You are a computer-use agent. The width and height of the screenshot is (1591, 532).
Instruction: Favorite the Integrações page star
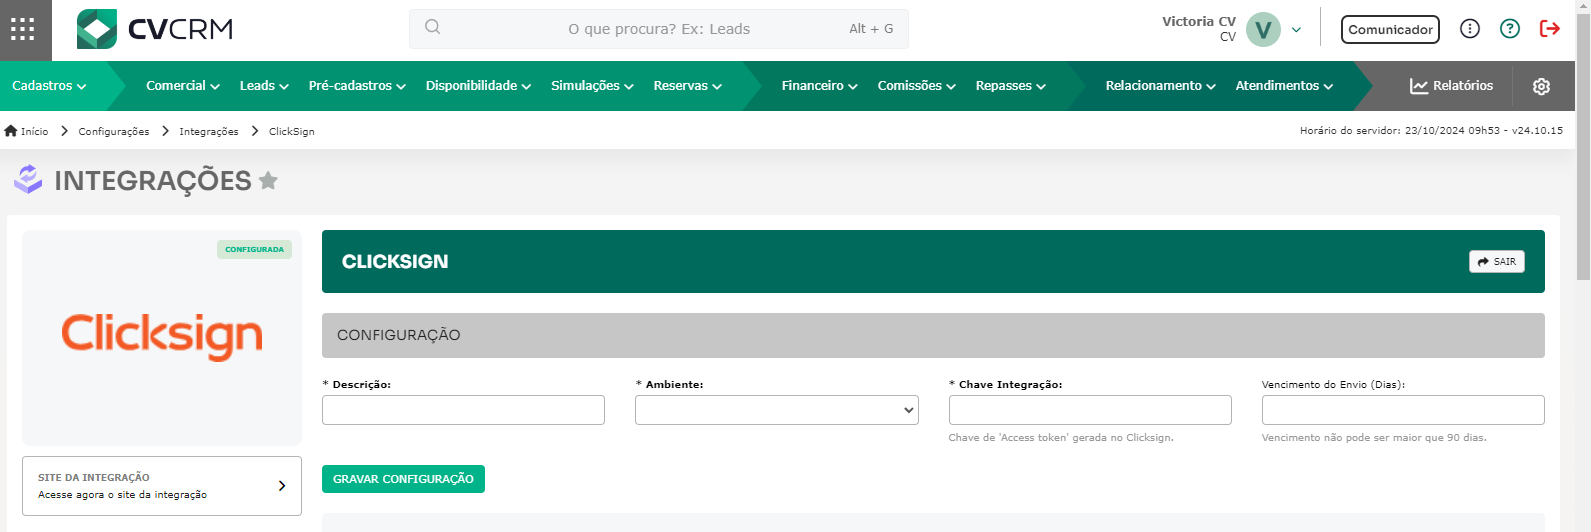[268, 181]
